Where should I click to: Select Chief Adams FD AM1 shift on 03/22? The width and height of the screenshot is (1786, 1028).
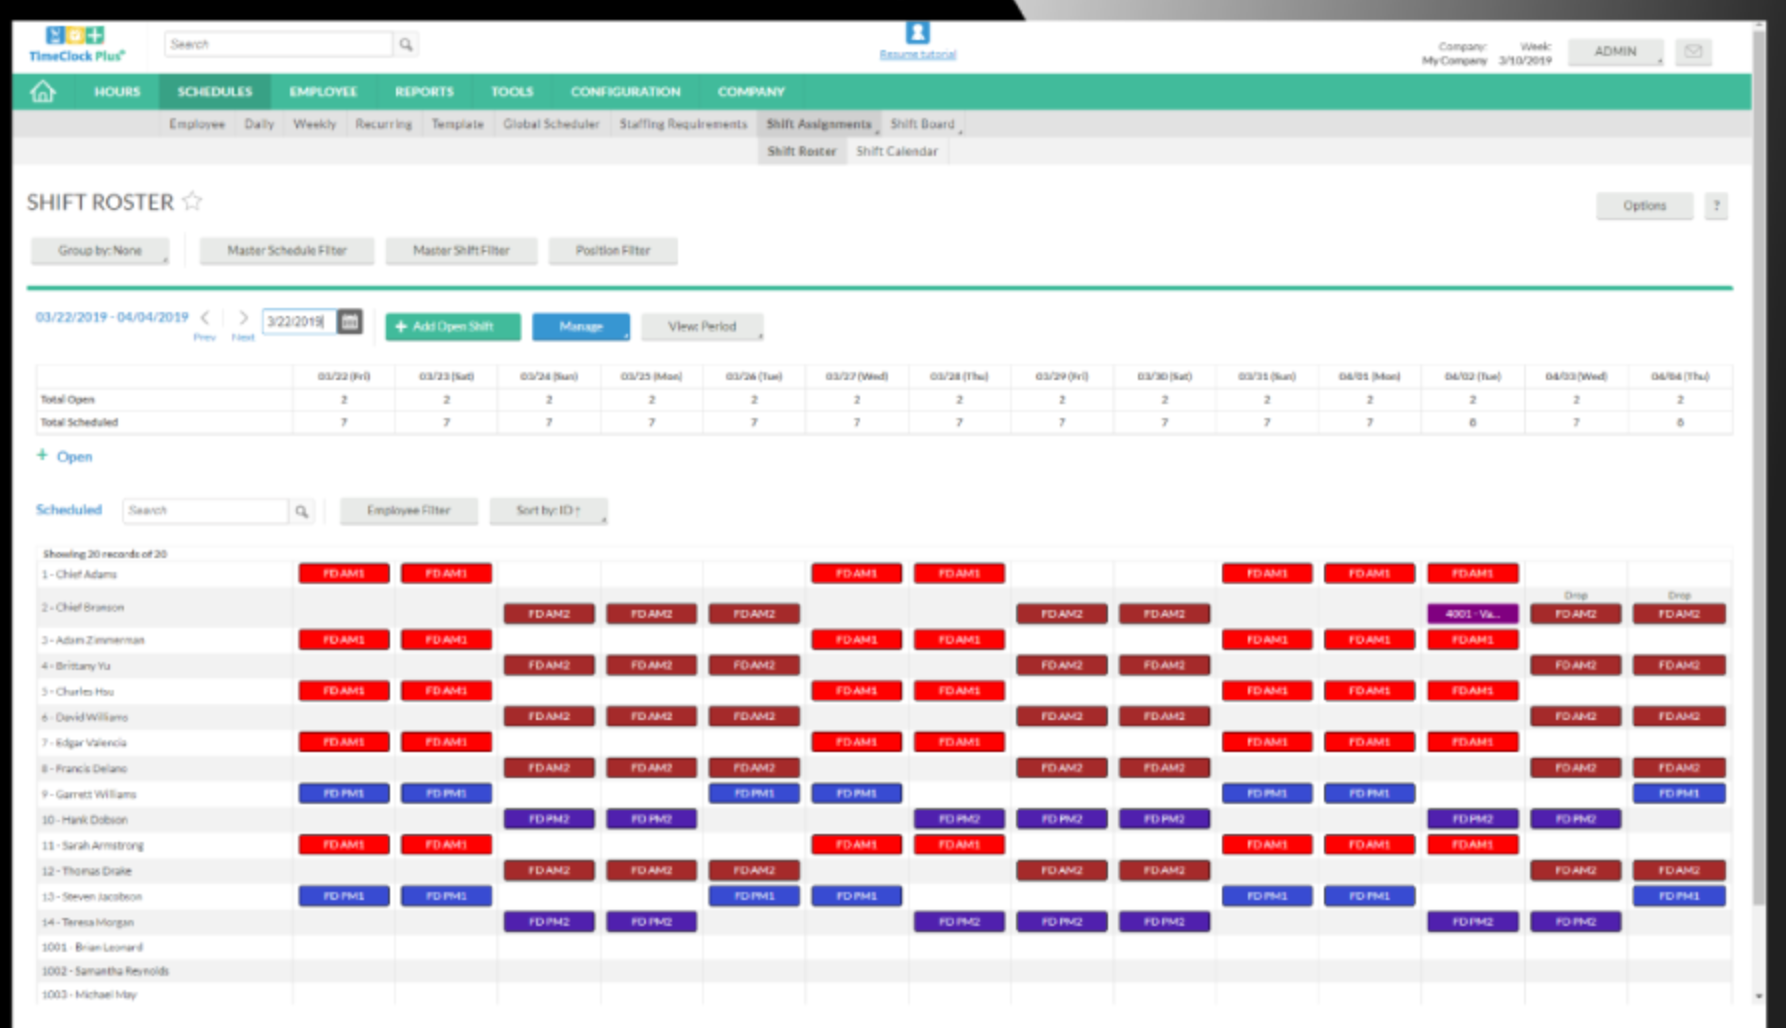tap(344, 574)
